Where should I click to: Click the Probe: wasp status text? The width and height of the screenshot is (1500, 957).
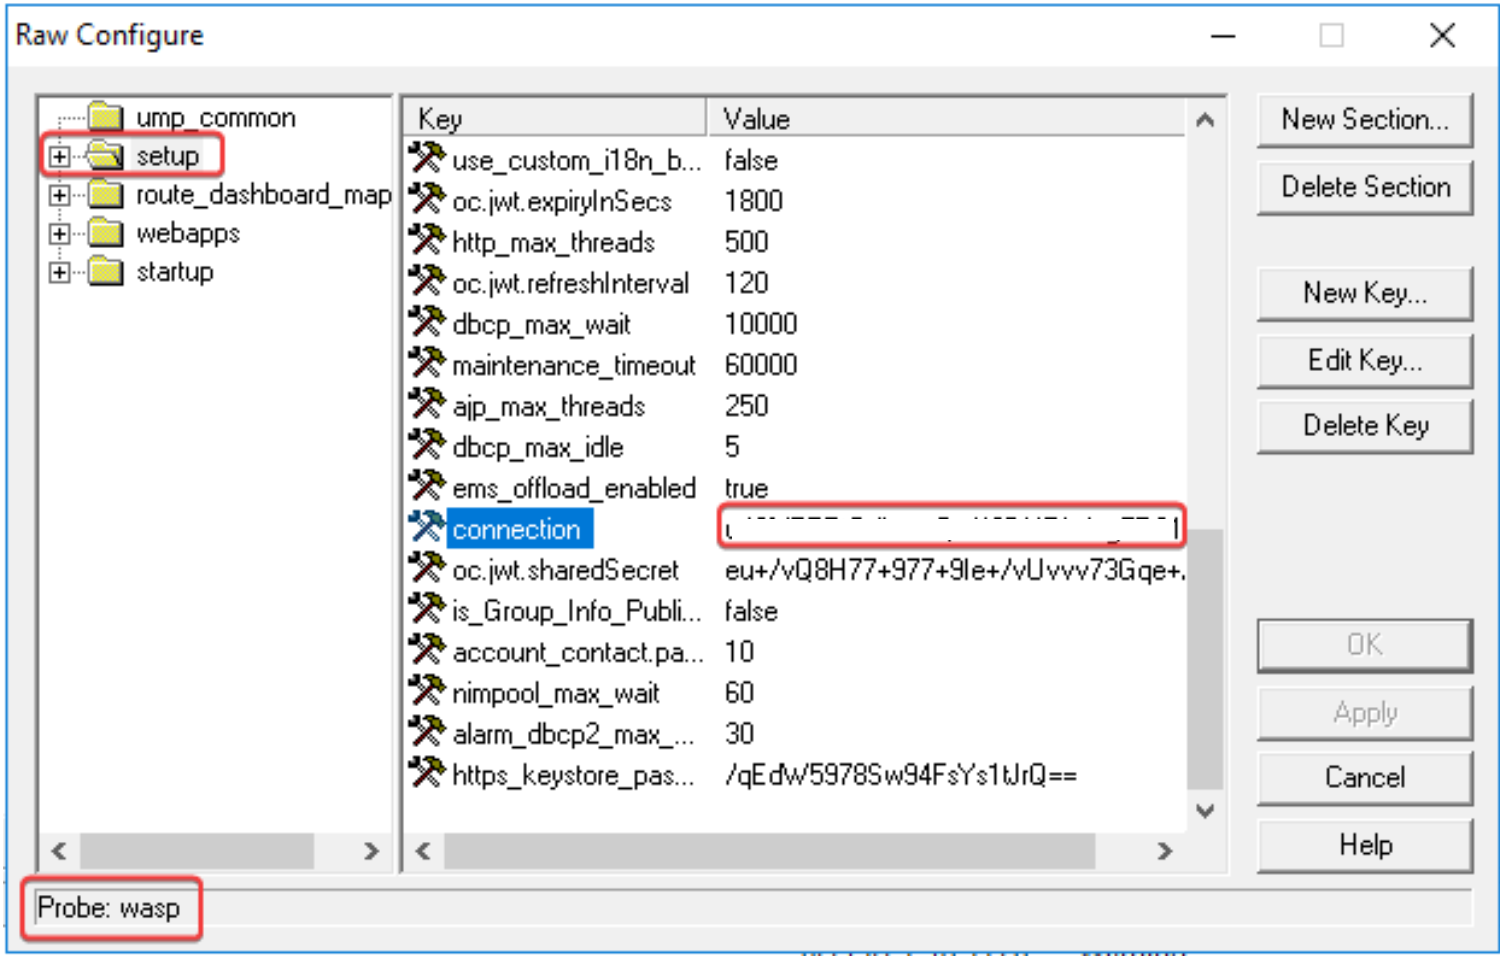tap(109, 908)
